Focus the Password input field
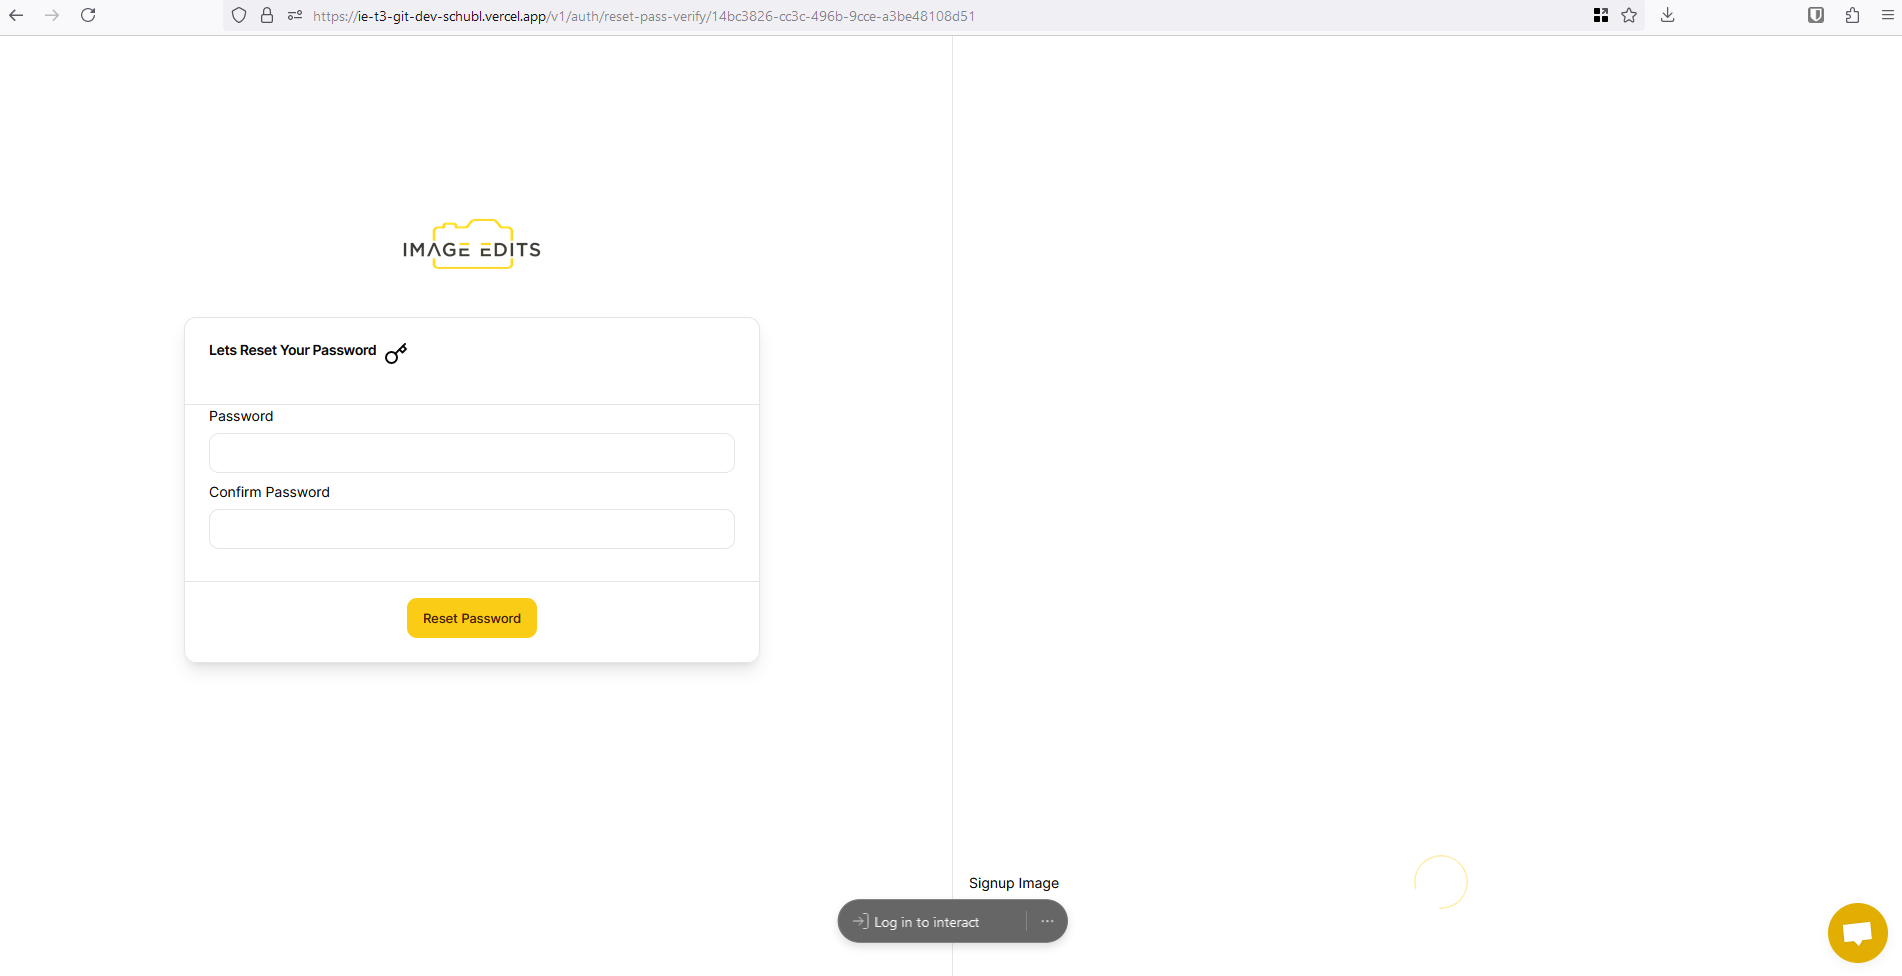The image size is (1902, 976). pyautogui.click(x=472, y=453)
